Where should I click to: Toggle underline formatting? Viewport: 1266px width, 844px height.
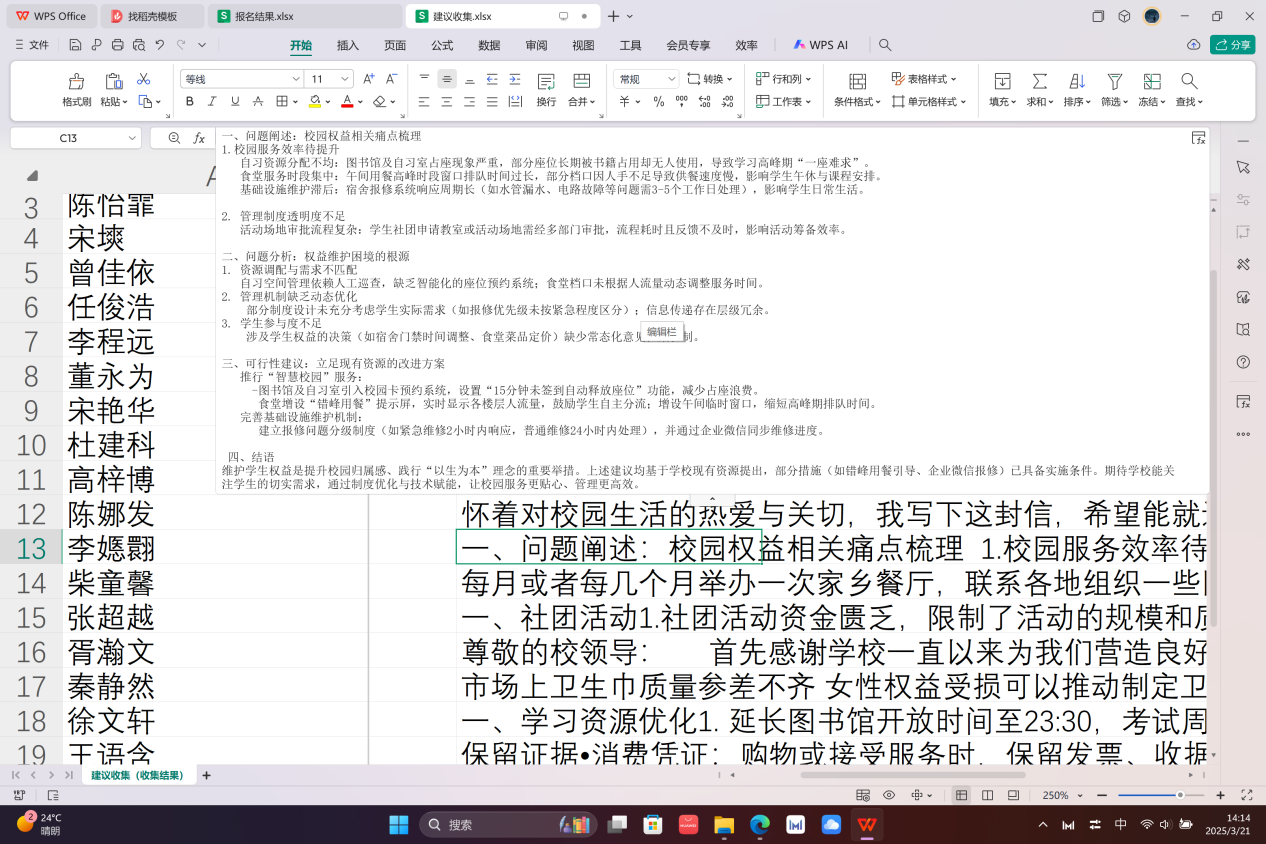click(x=235, y=101)
